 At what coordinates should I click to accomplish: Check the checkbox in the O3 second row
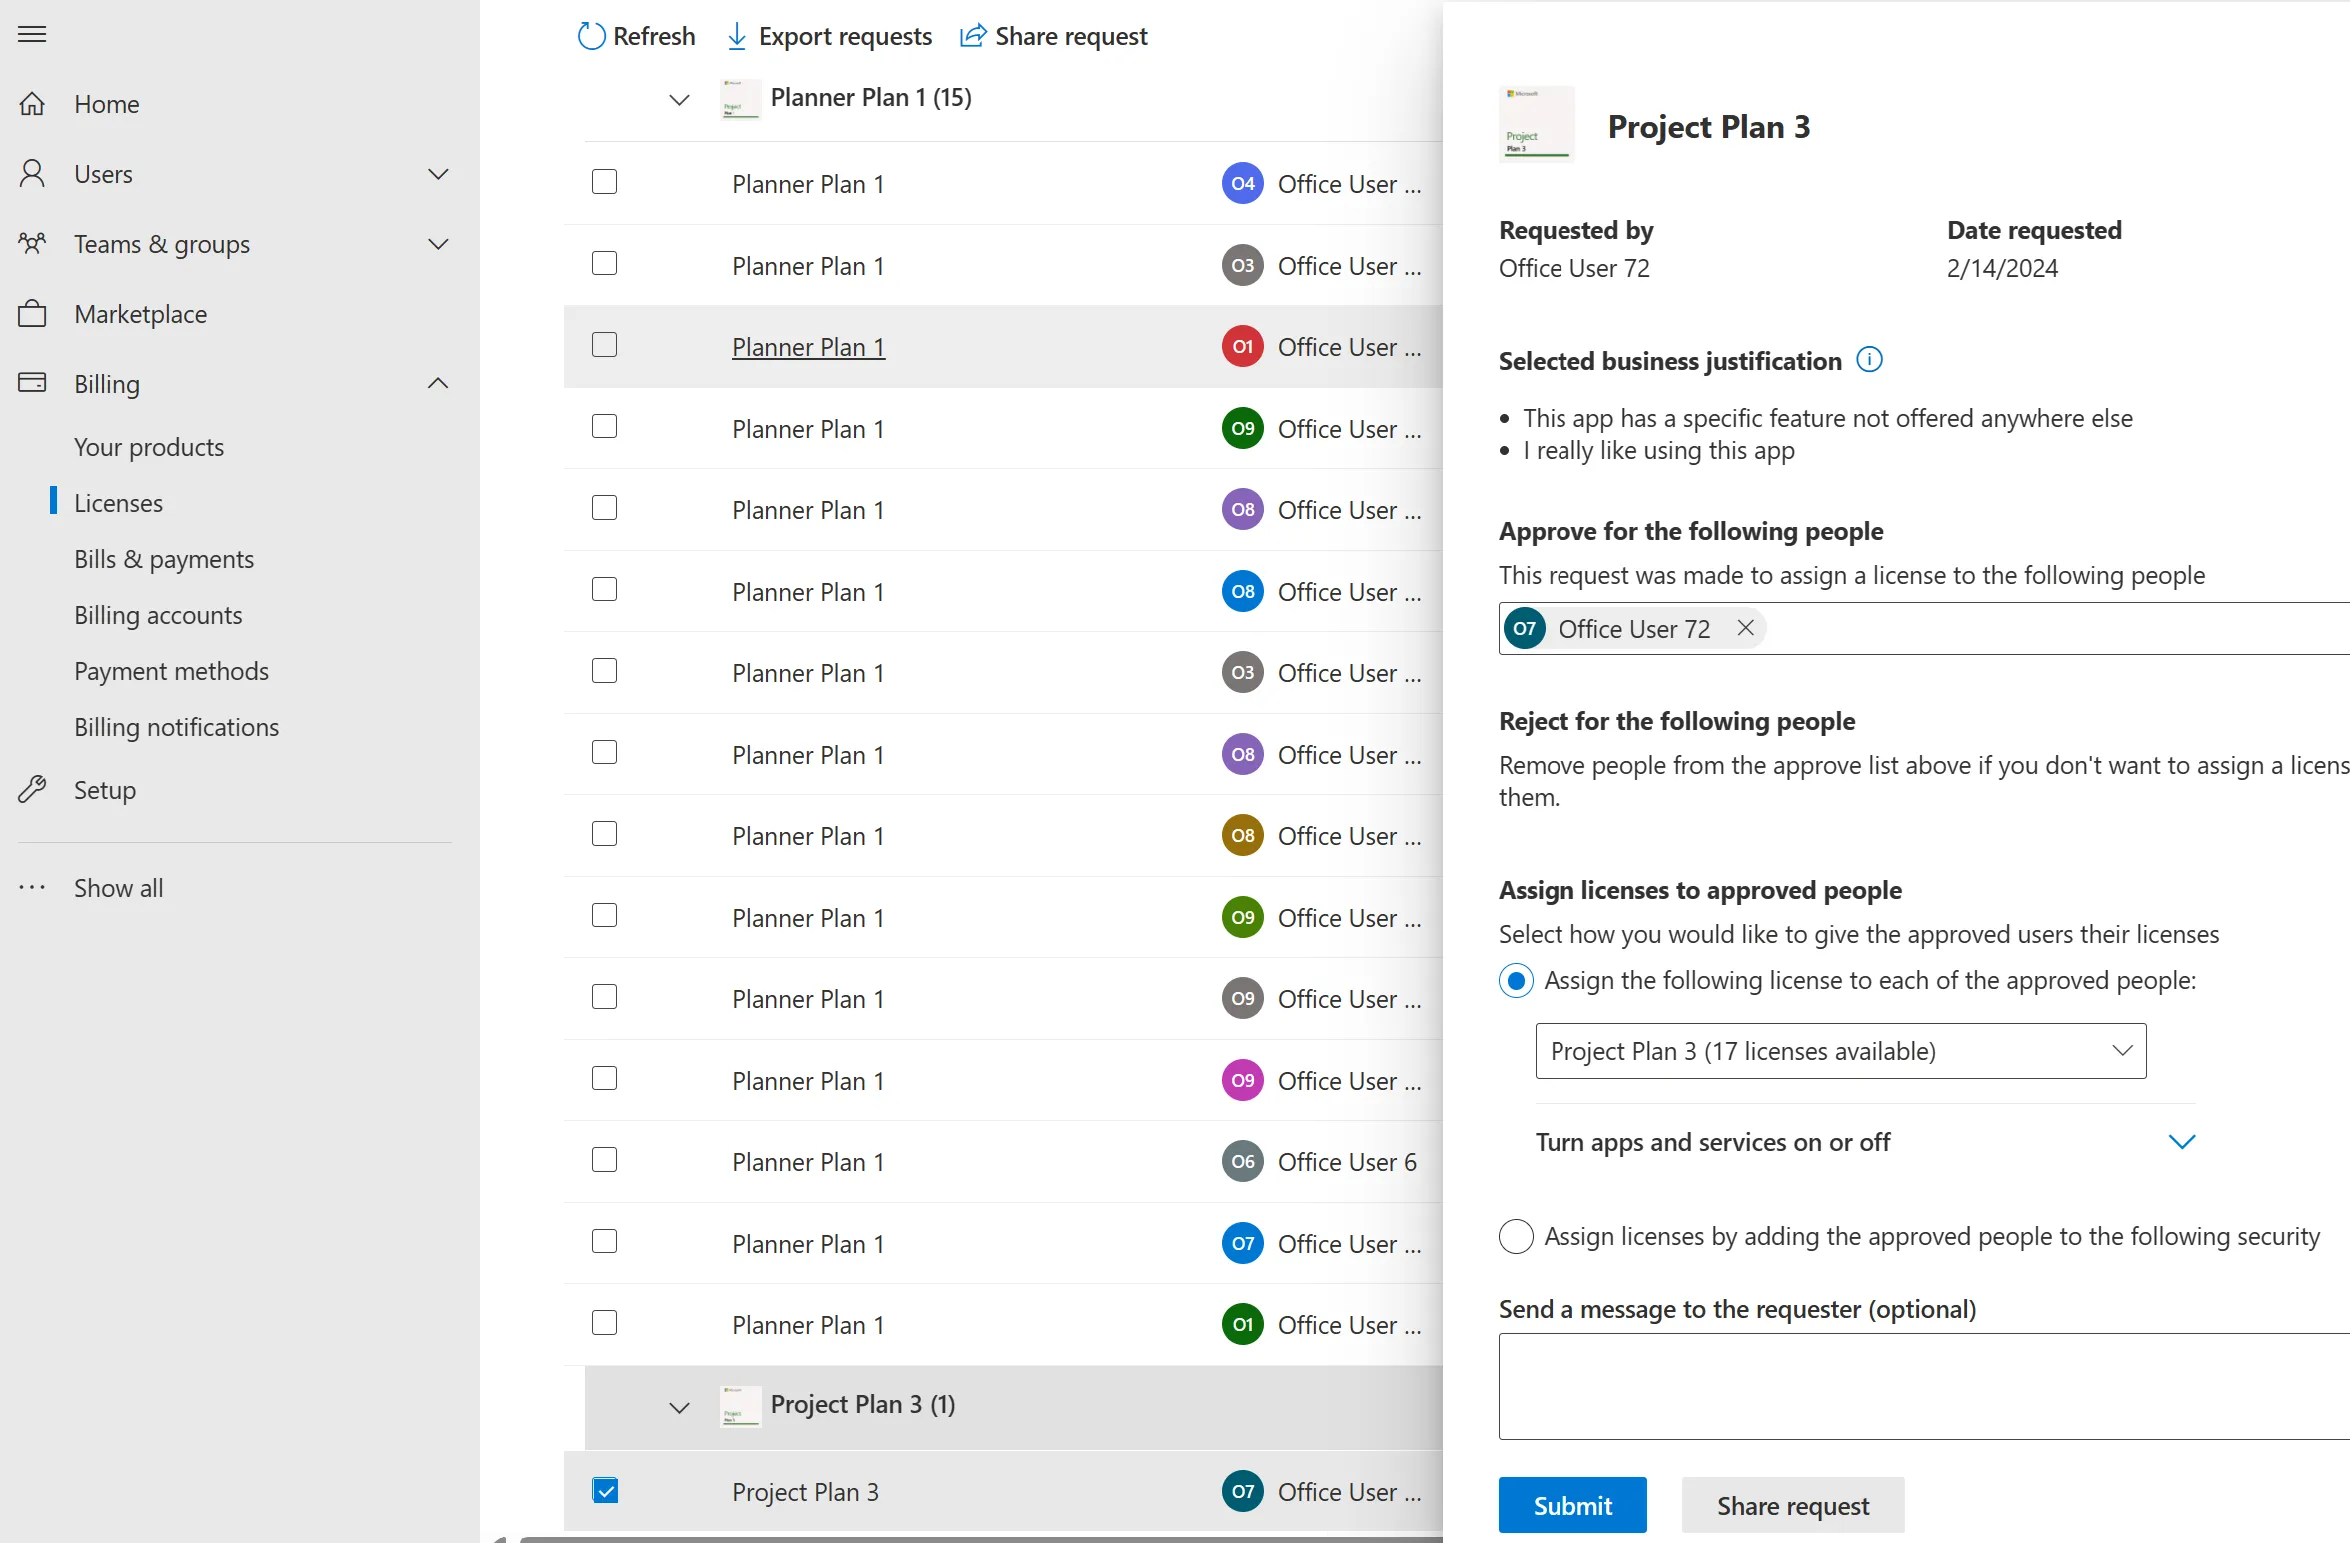[604, 263]
